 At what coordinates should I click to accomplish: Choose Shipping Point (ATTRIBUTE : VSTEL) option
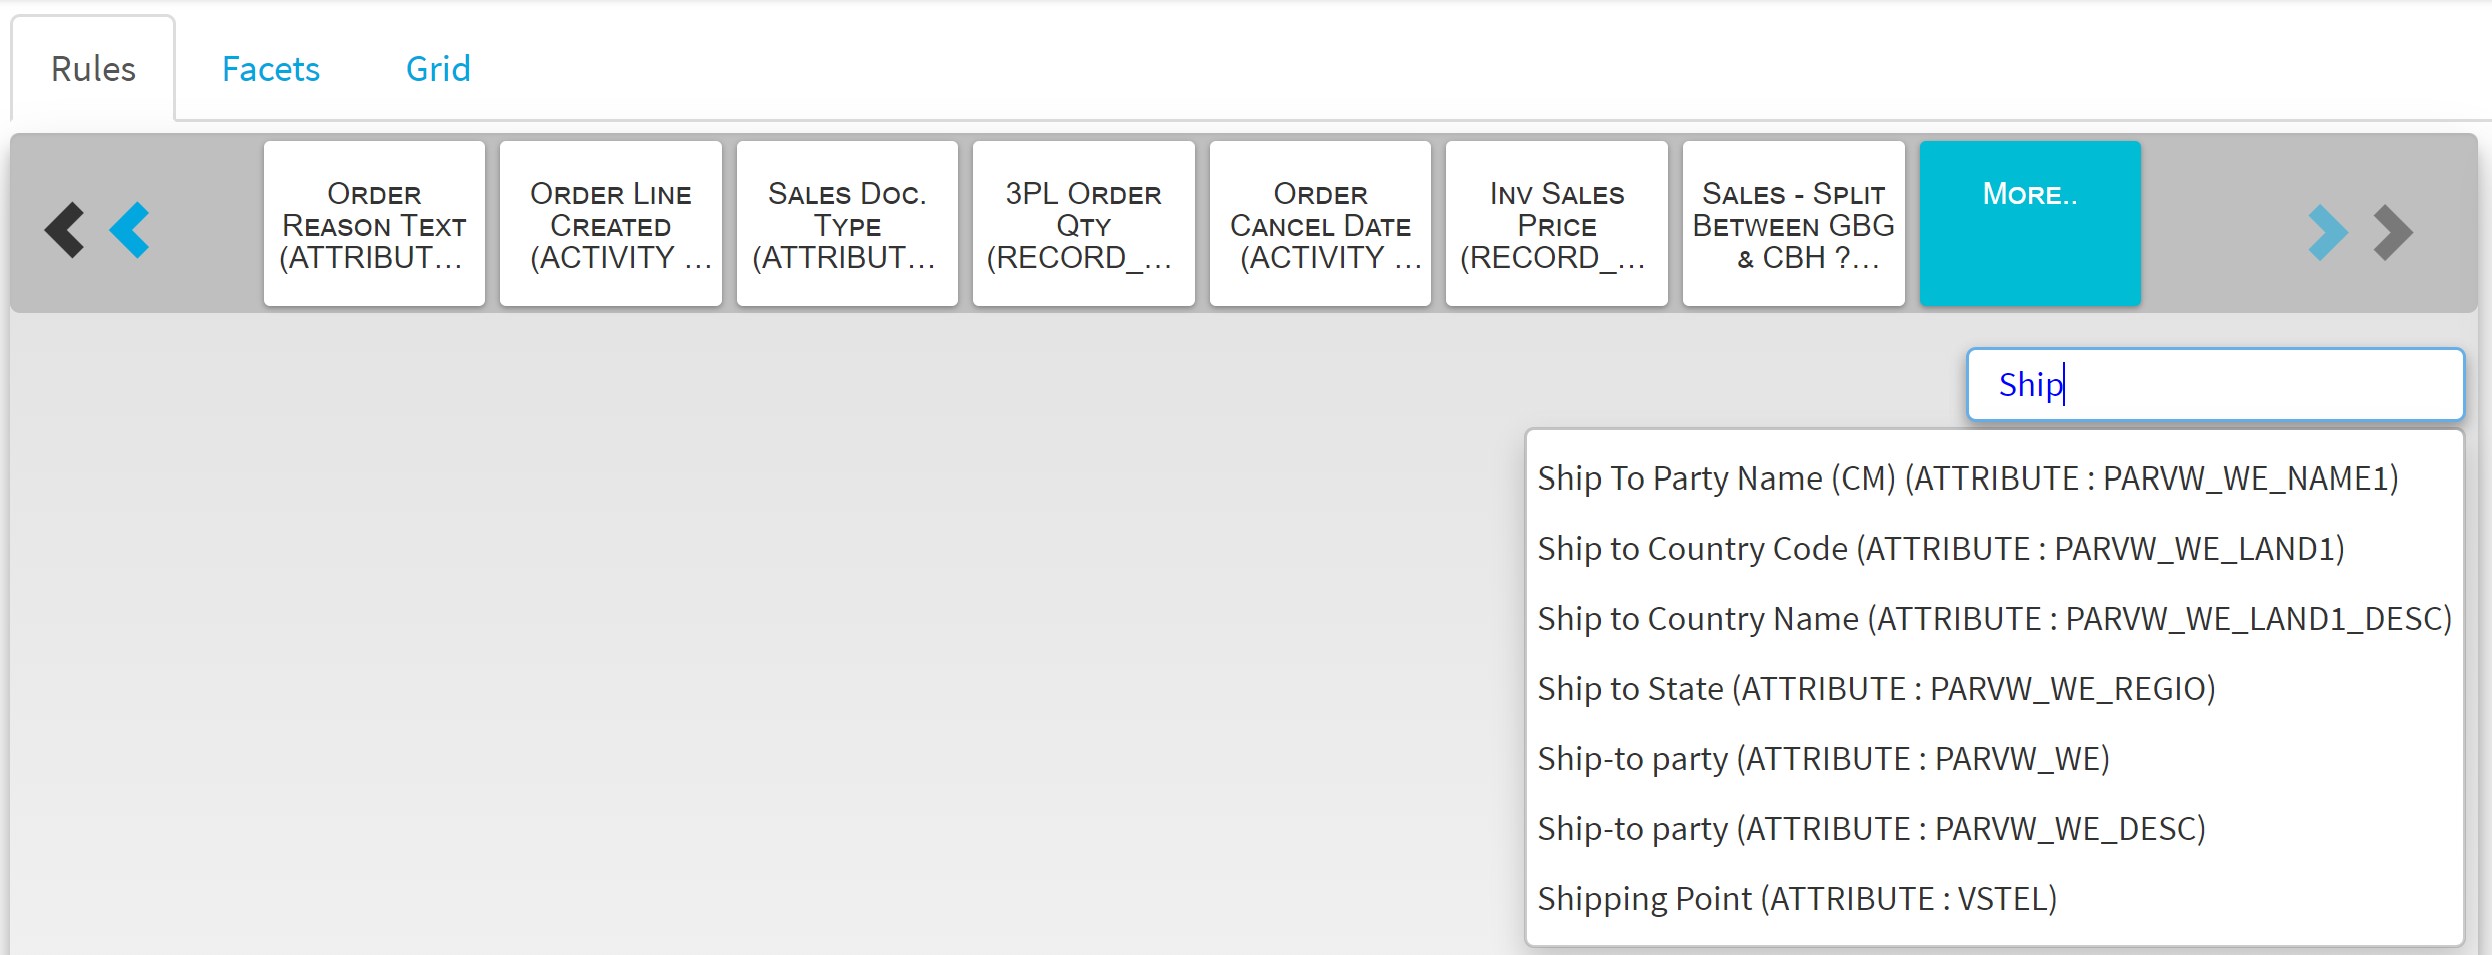(x=1797, y=898)
